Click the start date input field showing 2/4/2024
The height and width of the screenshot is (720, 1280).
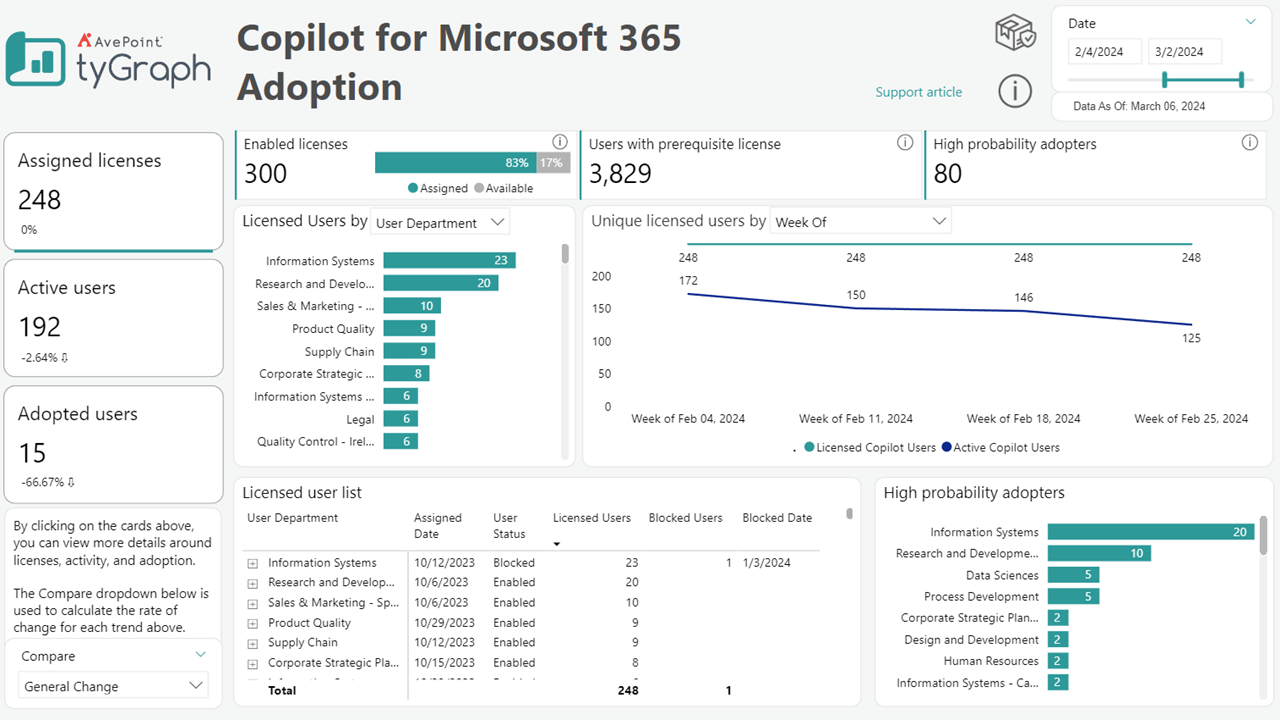coord(1104,50)
